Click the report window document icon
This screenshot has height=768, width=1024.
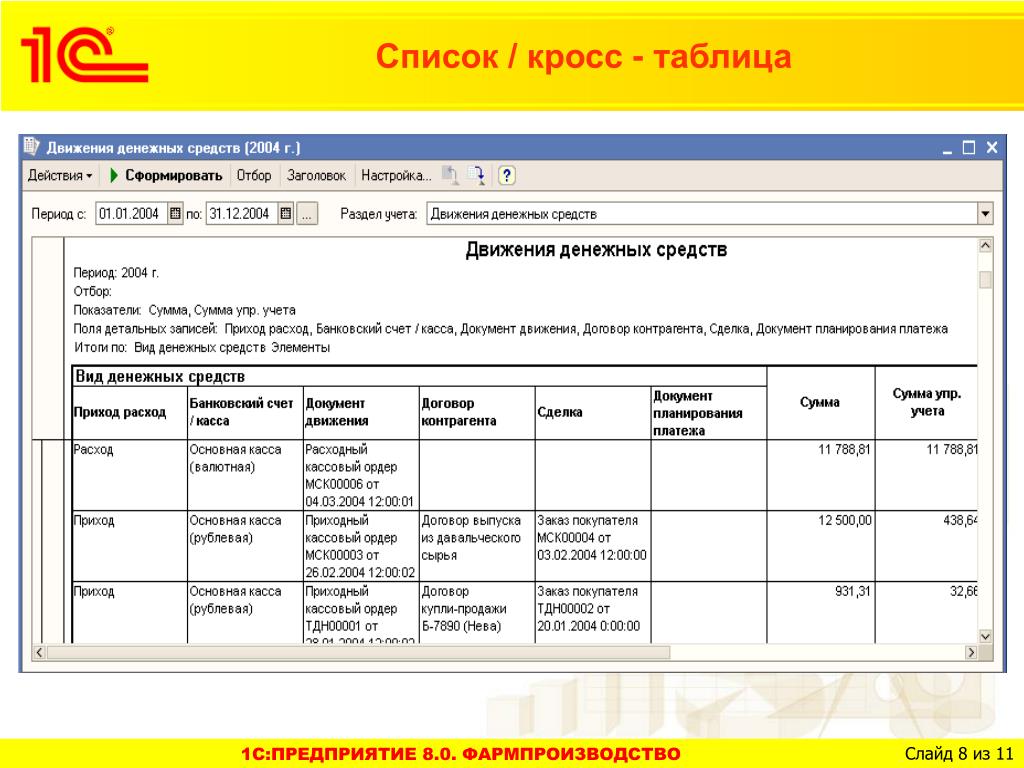point(31,147)
